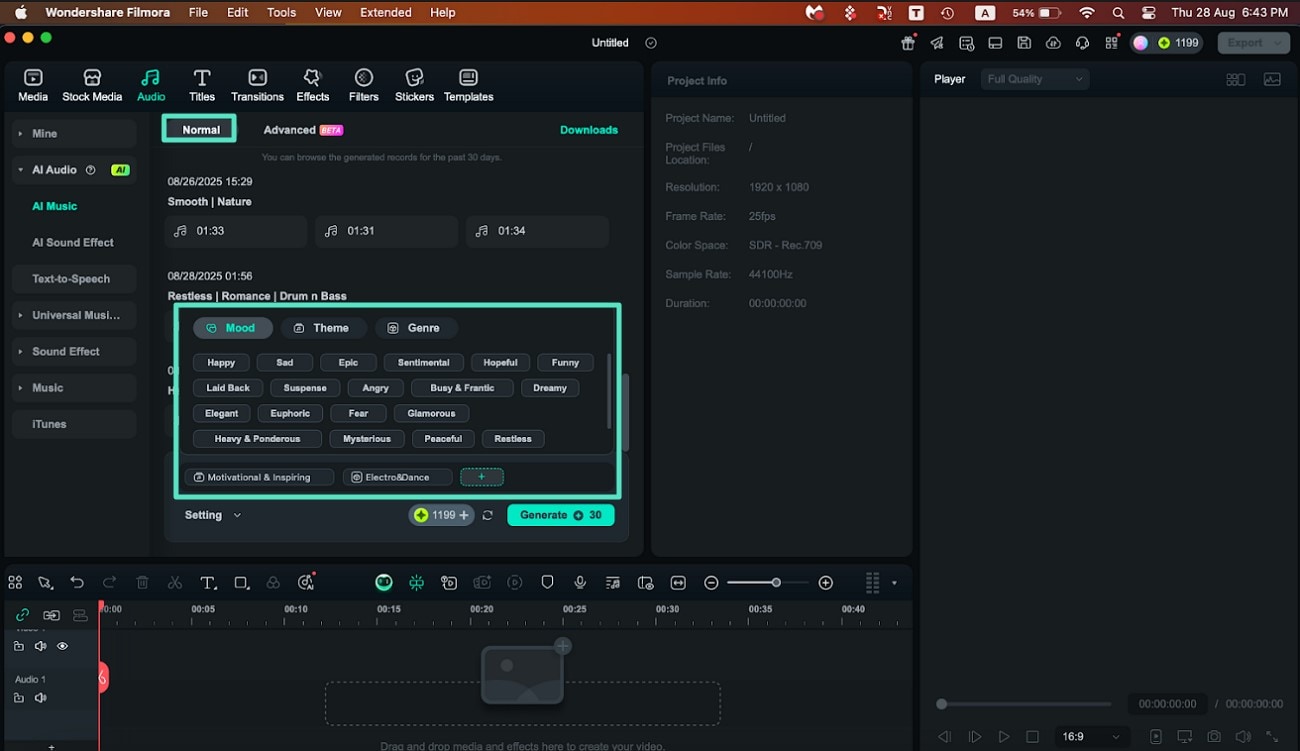Click the dashed plus add-tag button
Viewport: 1300px width, 751px height.
482,478
